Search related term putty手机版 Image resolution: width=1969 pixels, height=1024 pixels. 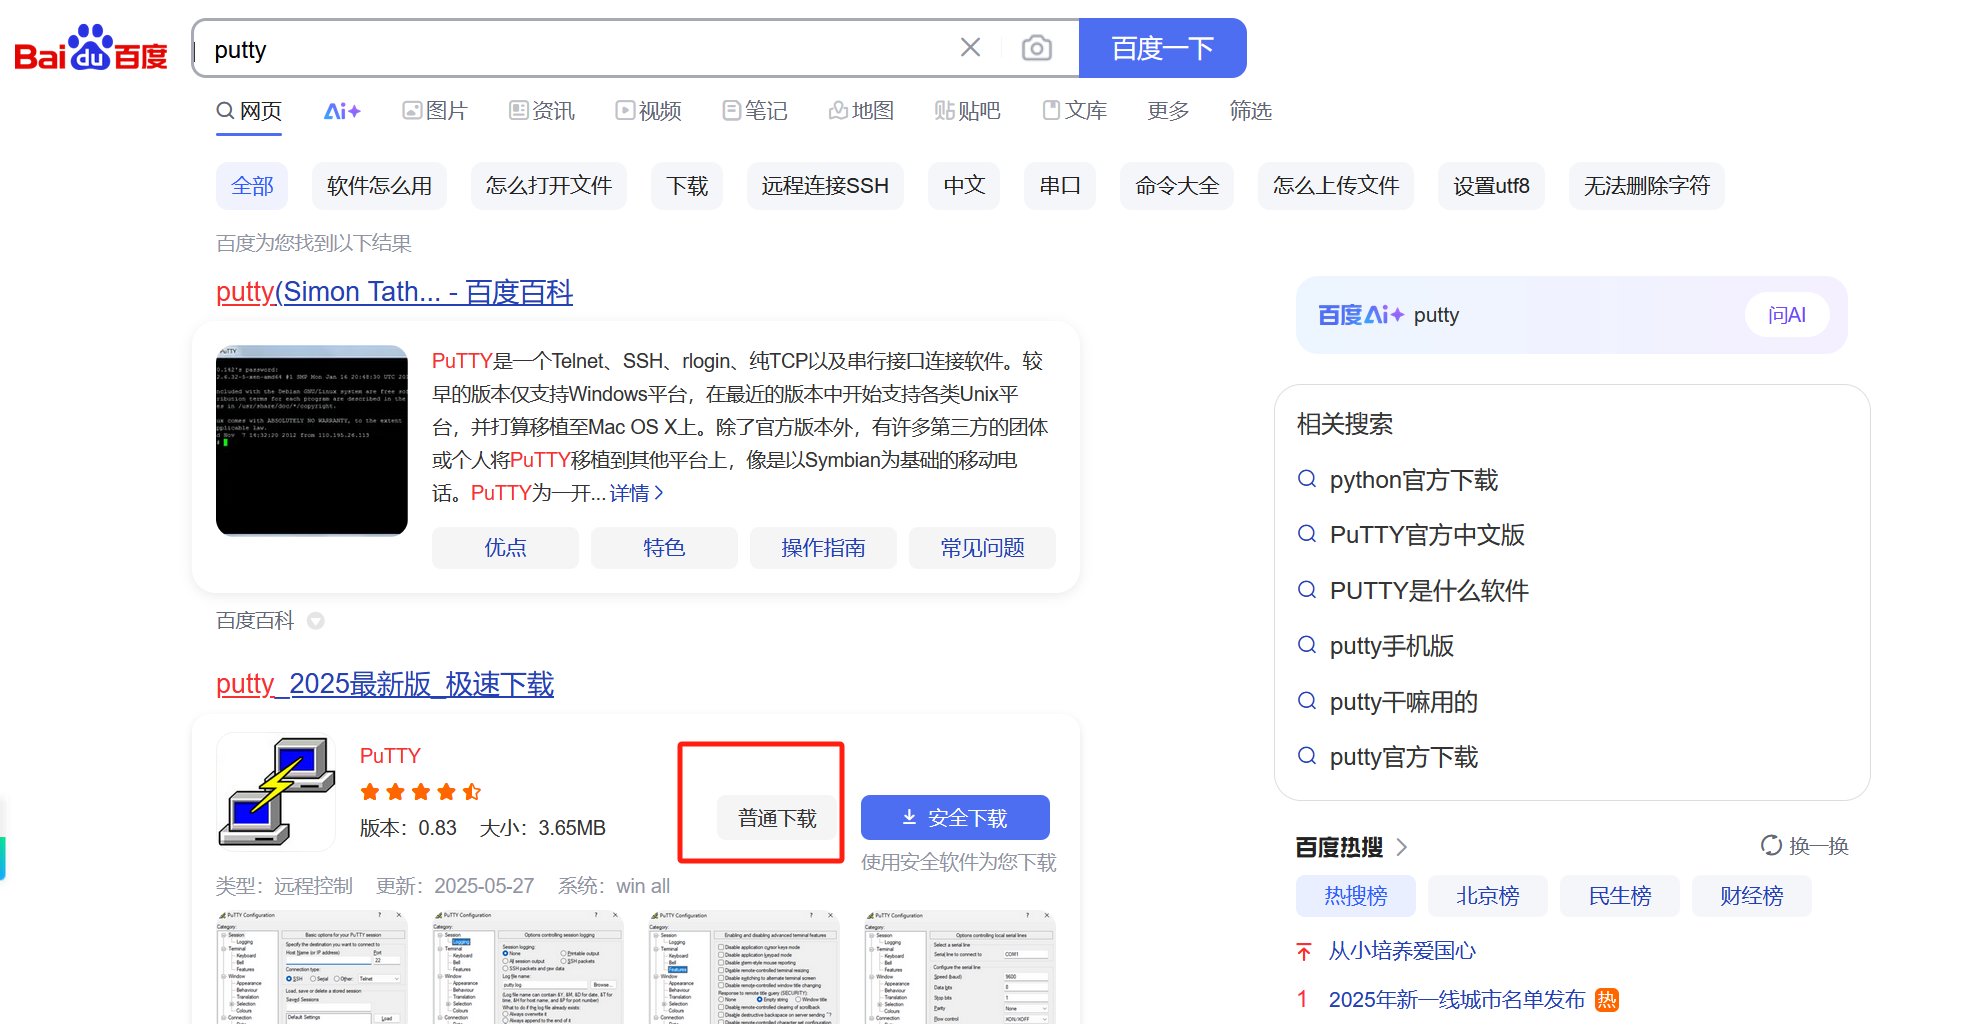[x=1392, y=646]
